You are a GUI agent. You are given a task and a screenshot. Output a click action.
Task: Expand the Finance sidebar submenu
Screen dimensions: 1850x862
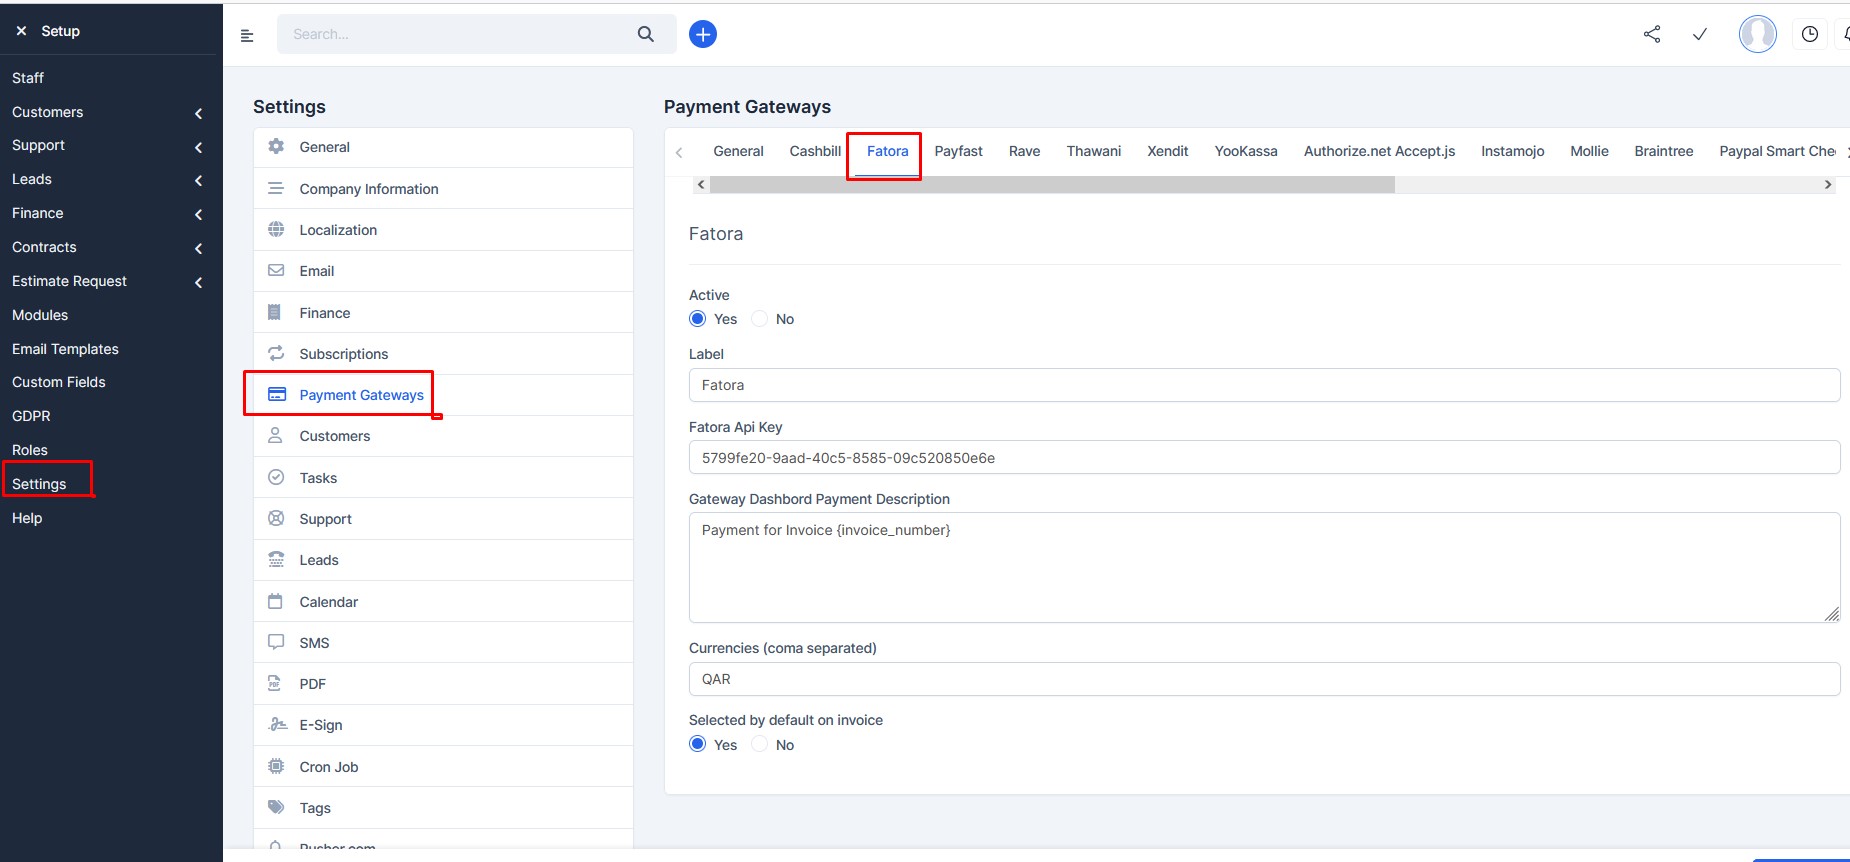198,214
